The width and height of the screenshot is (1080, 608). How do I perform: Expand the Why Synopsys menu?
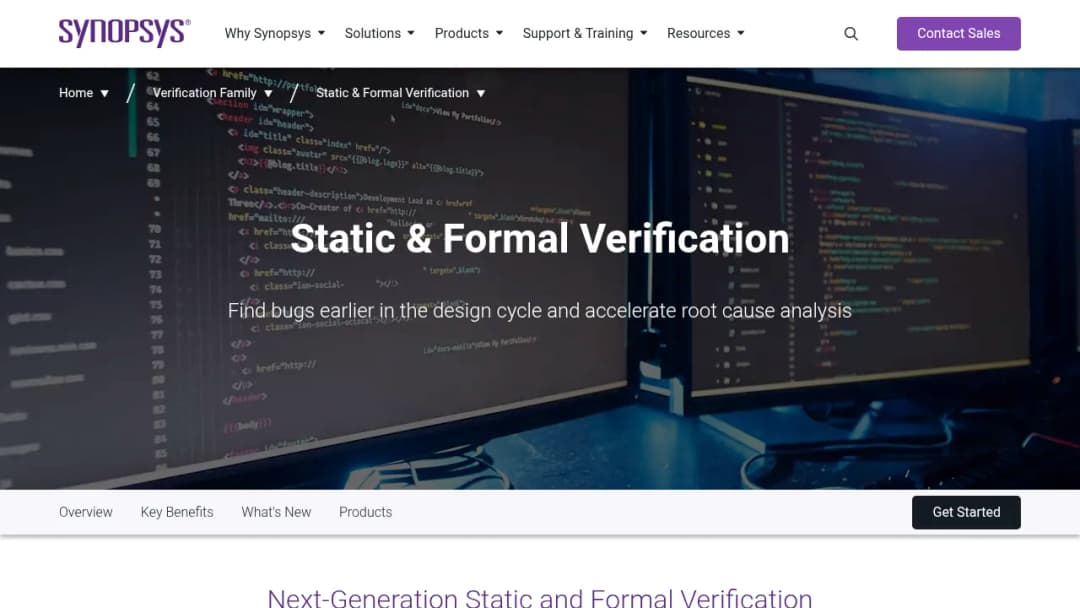point(274,33)
